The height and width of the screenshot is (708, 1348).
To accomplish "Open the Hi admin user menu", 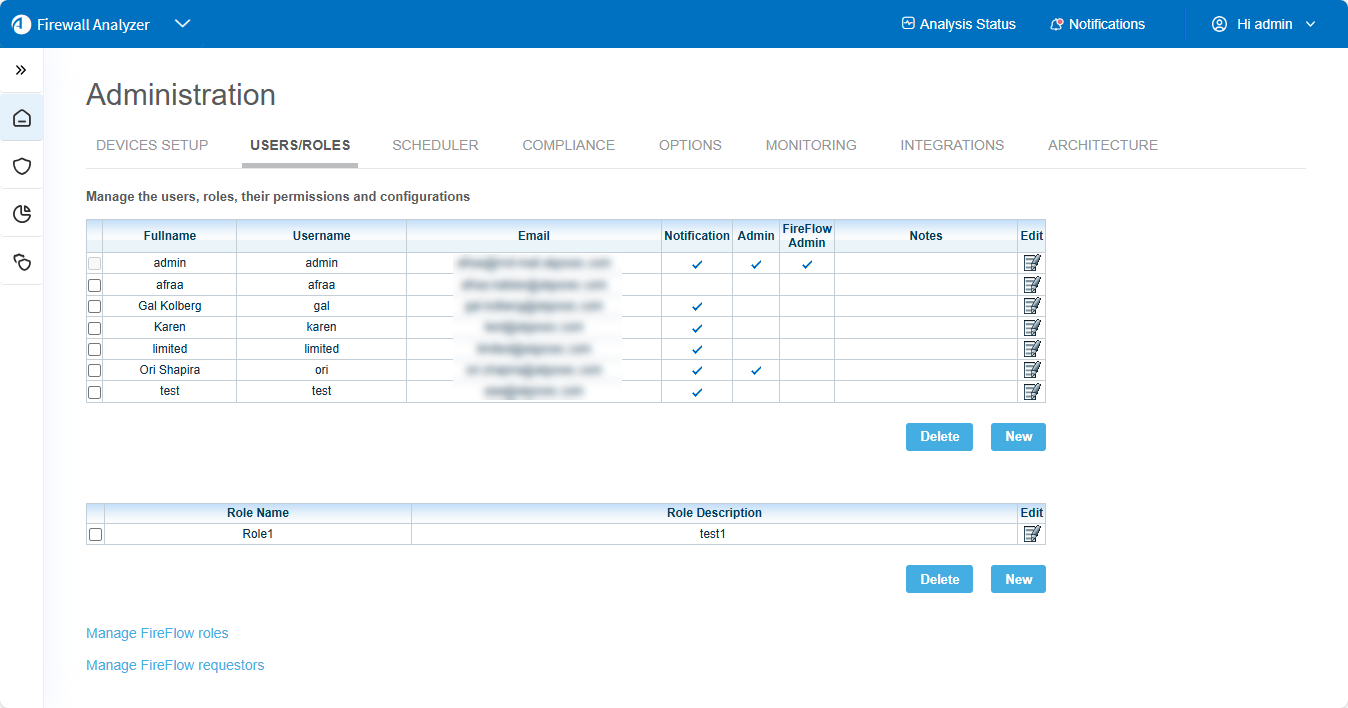I will coord(1263,24).
